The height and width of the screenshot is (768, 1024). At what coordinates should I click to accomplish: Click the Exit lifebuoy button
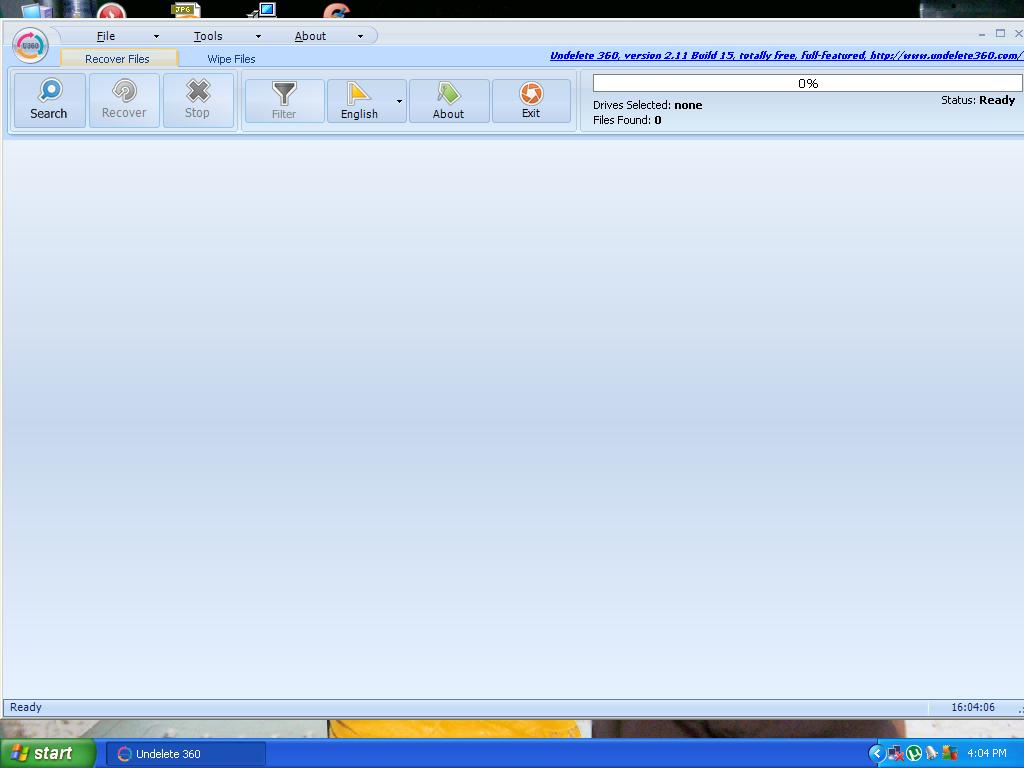(531, 101)
